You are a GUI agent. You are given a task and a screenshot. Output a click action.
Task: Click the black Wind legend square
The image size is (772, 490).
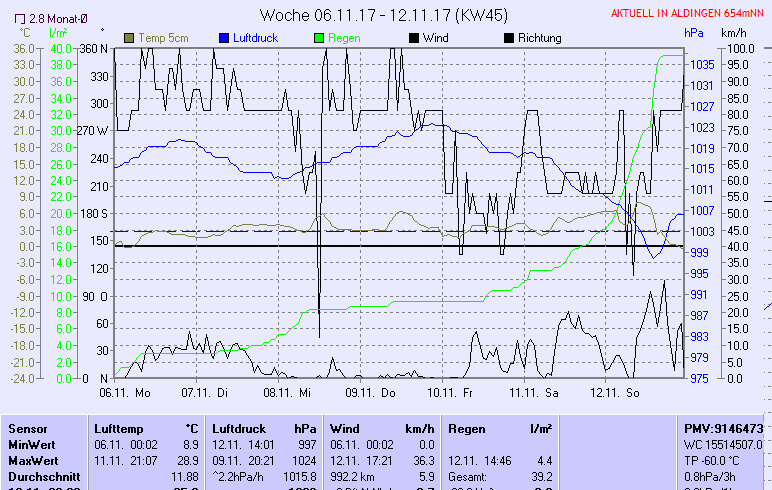tap(414, 38)
